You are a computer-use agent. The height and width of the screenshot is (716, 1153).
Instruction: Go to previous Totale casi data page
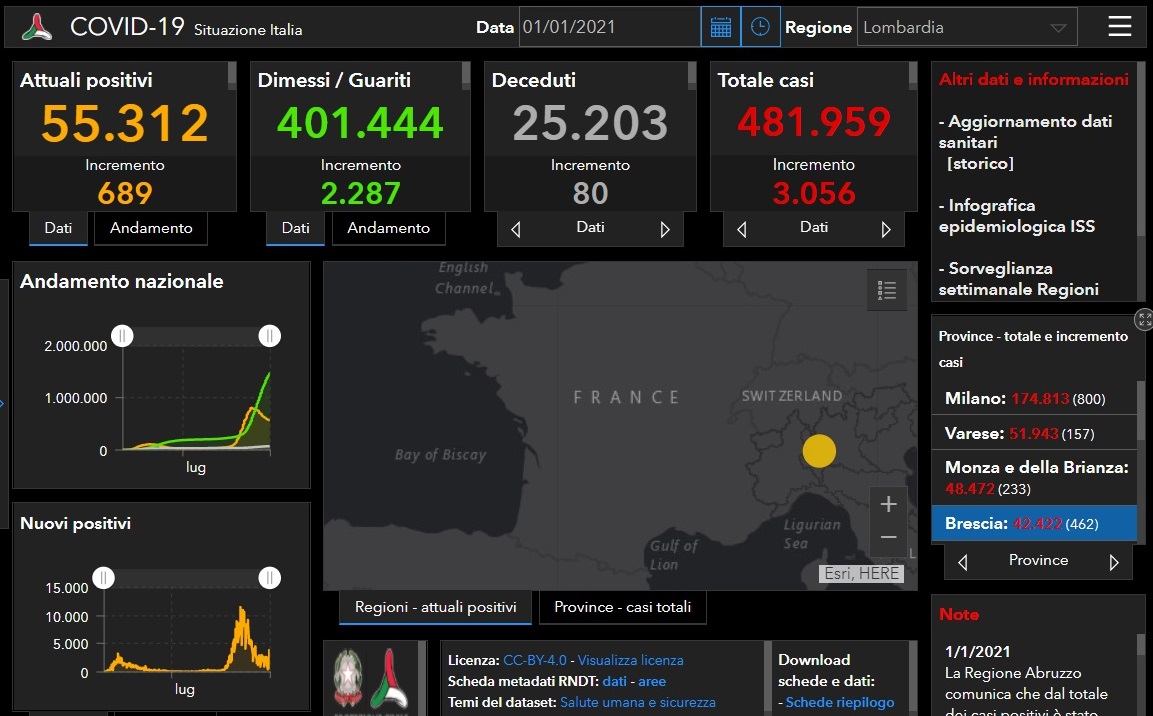point(741,229)
